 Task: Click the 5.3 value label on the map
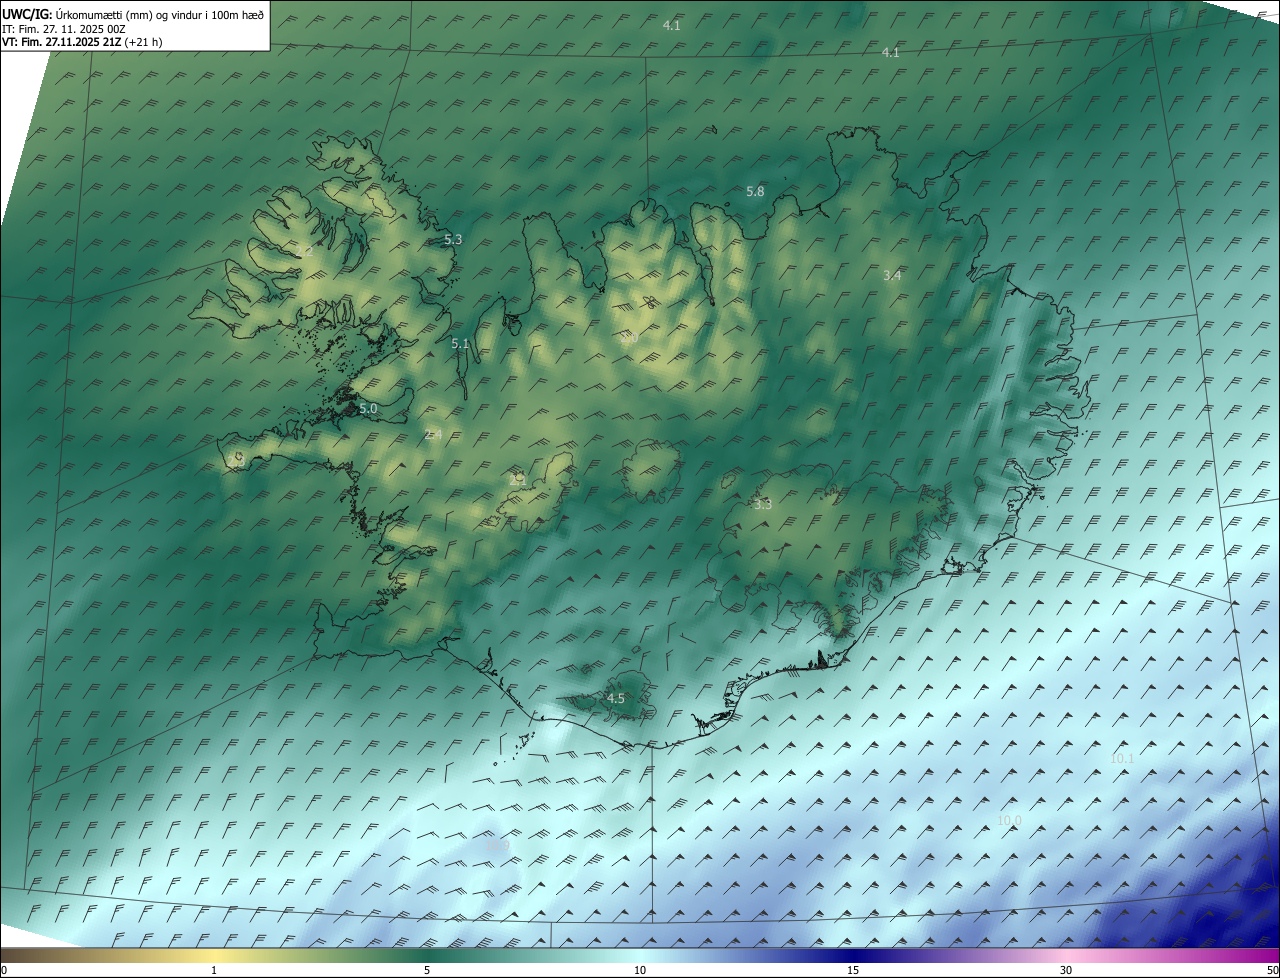pos(453,239)
